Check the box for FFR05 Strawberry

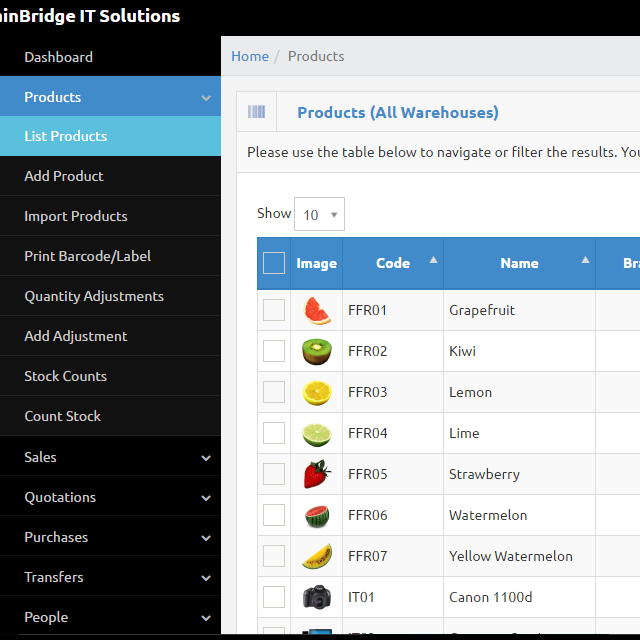click(274, 474)
